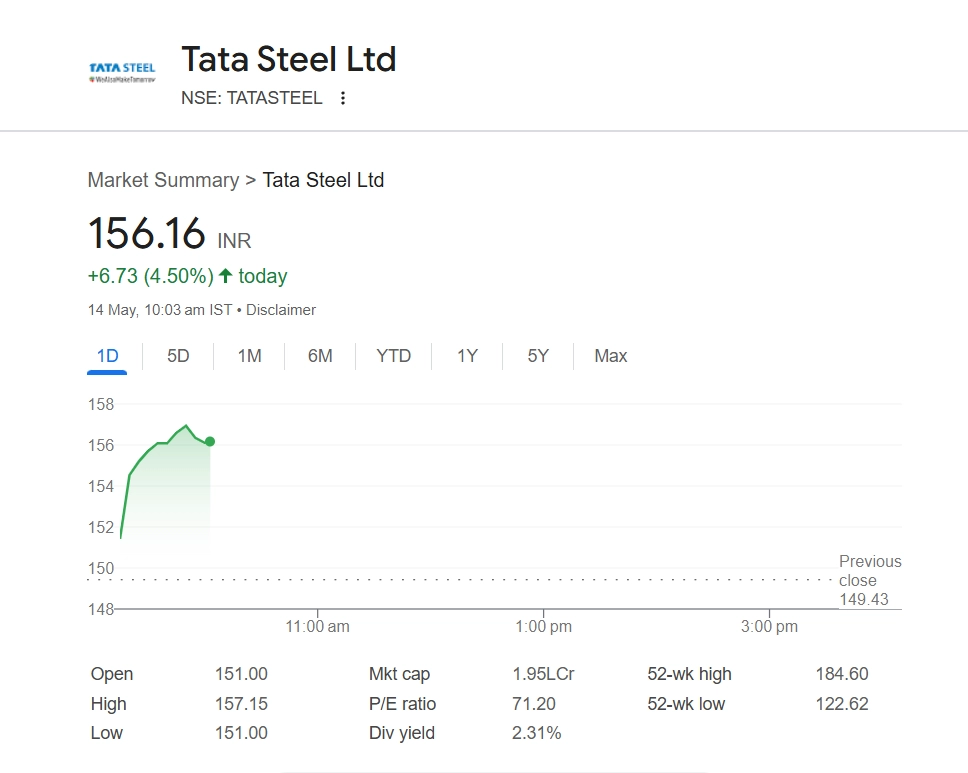
Task: Click the Tata Steel logo
Action: [122, 72]
